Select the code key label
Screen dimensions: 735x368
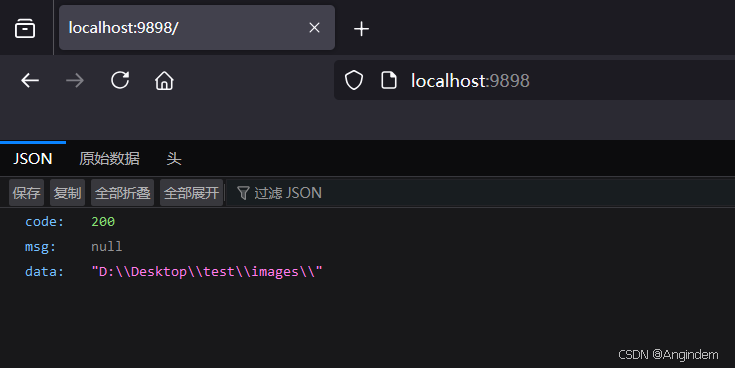(45, 221)
